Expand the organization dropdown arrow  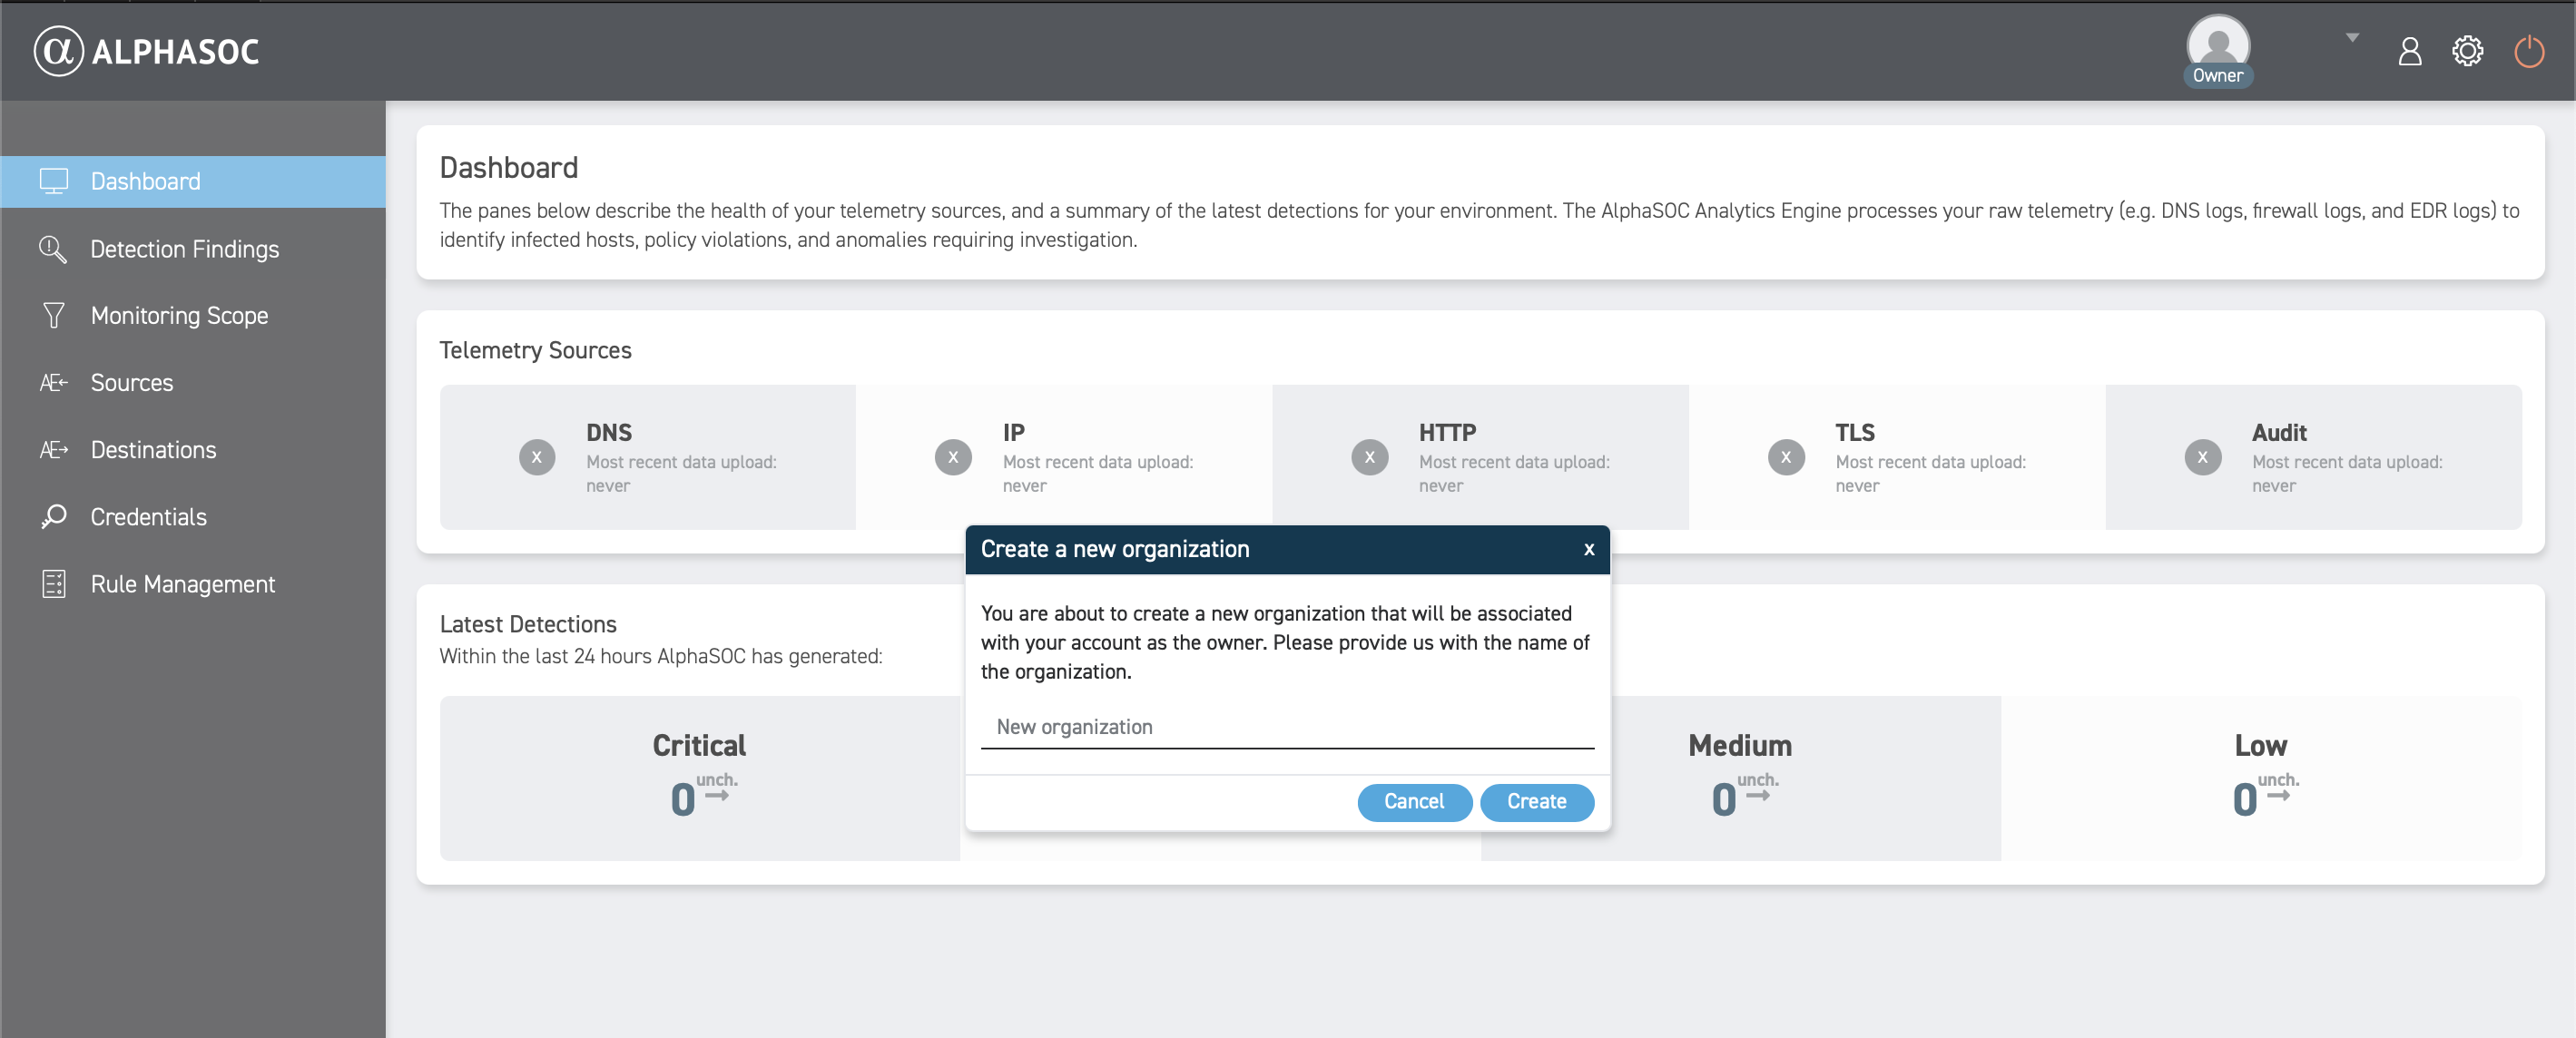(2351, 38)
